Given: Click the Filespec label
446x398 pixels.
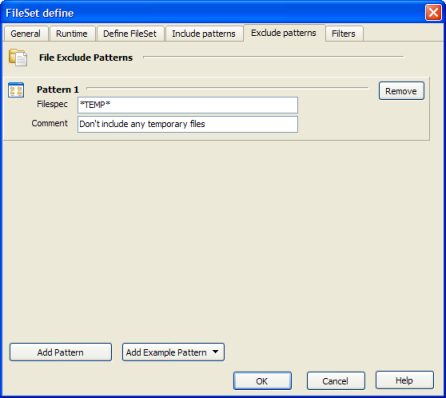Looking at the screenshot, I should (52, 104).
